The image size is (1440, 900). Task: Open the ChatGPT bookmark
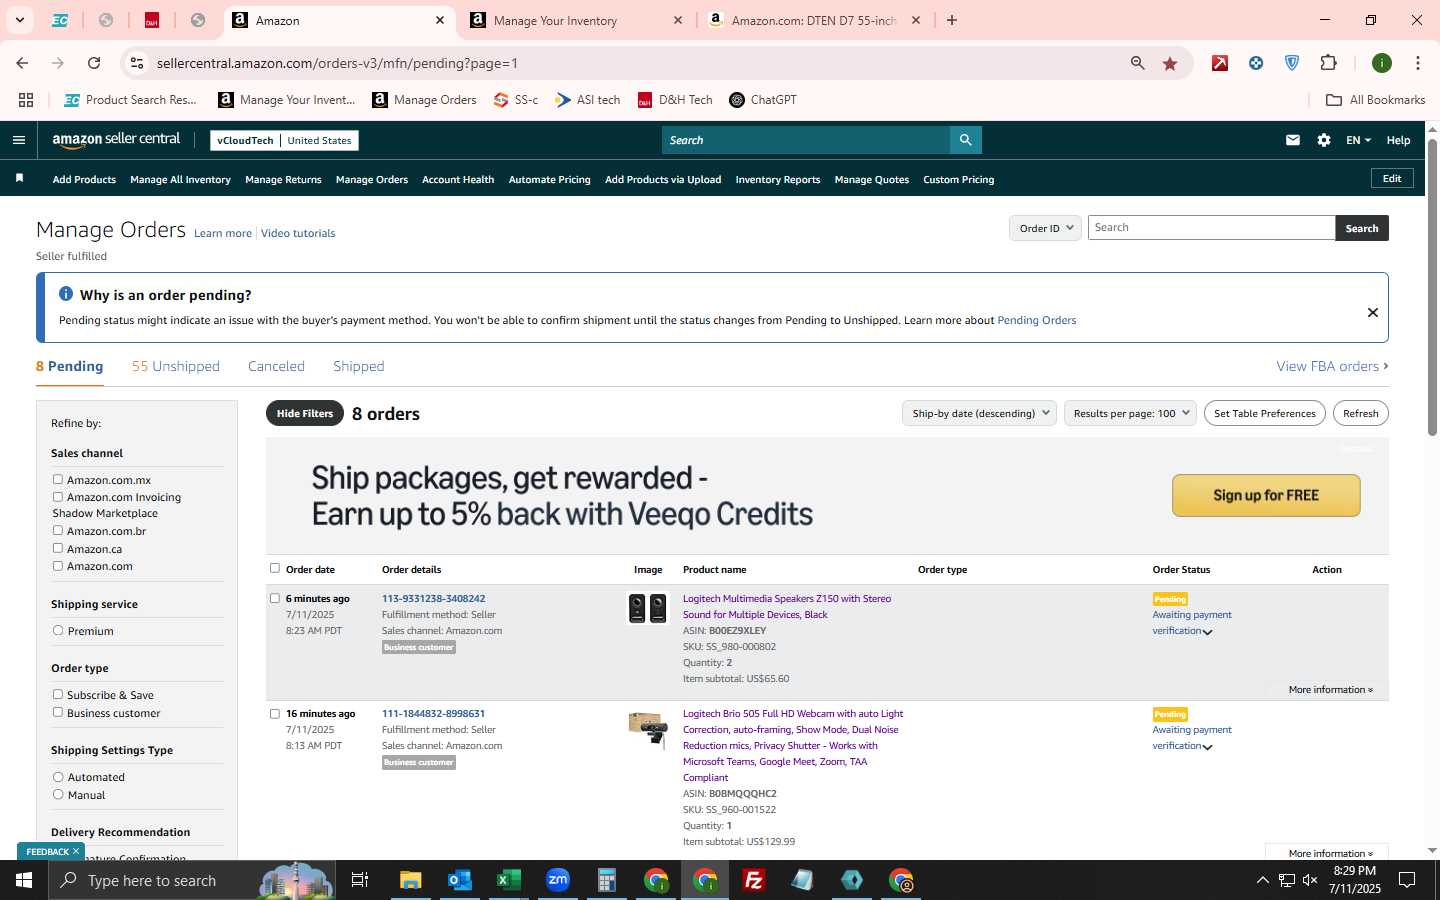pos(763,100)
